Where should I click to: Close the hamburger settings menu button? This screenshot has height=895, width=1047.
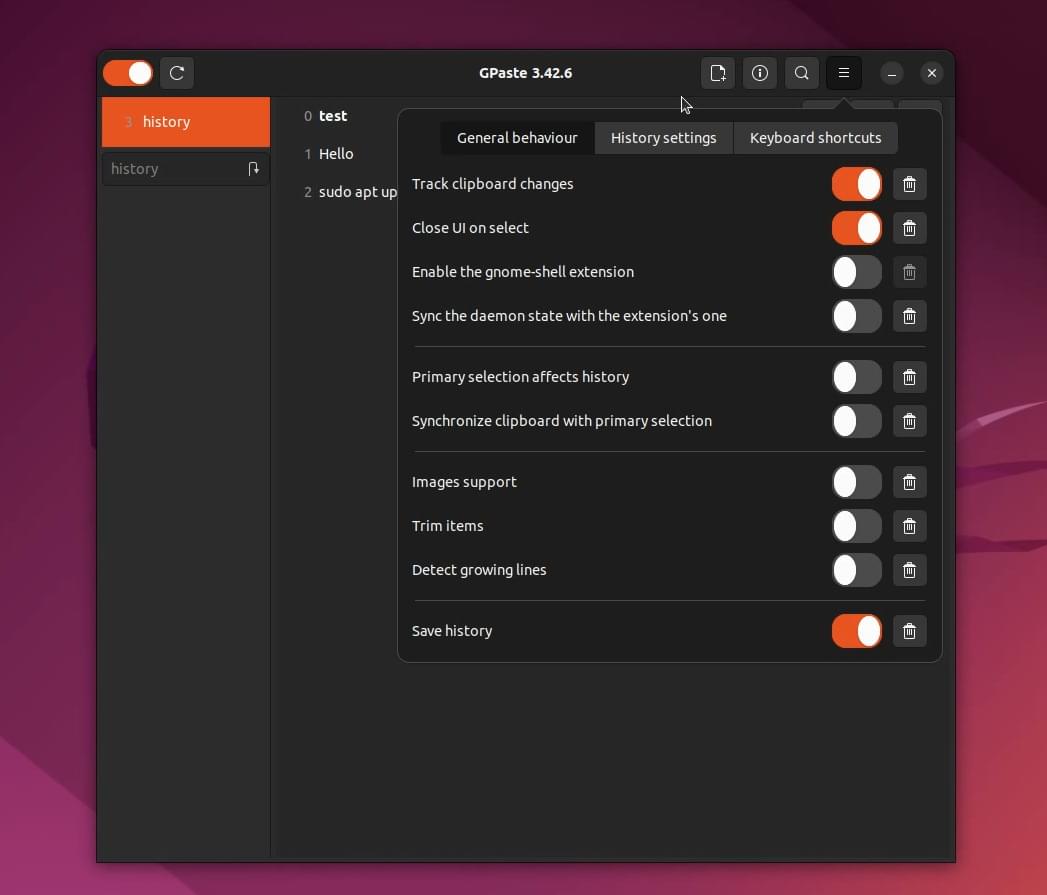[x=844, y=73]
